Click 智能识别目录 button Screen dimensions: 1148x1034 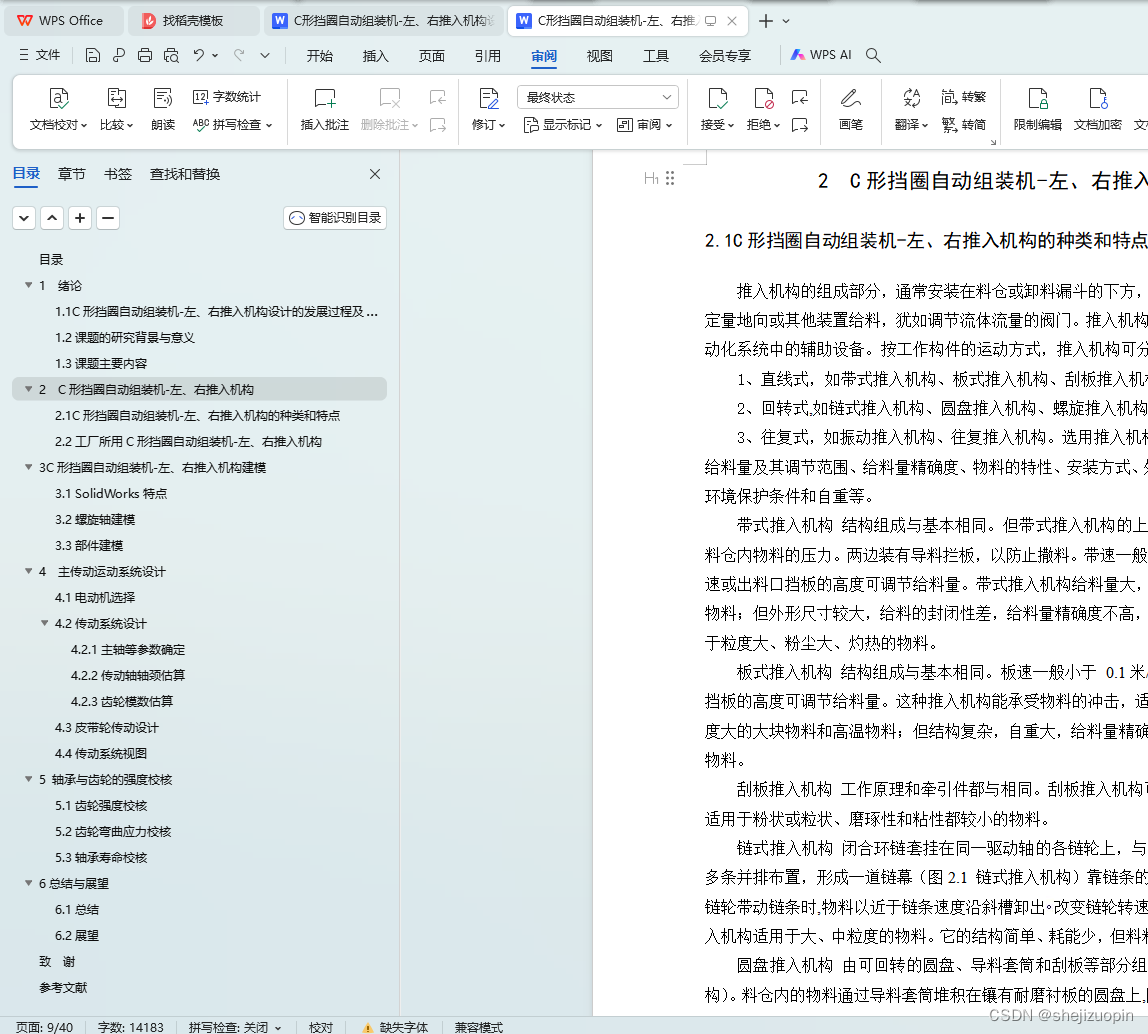click(x=335, y=217)
